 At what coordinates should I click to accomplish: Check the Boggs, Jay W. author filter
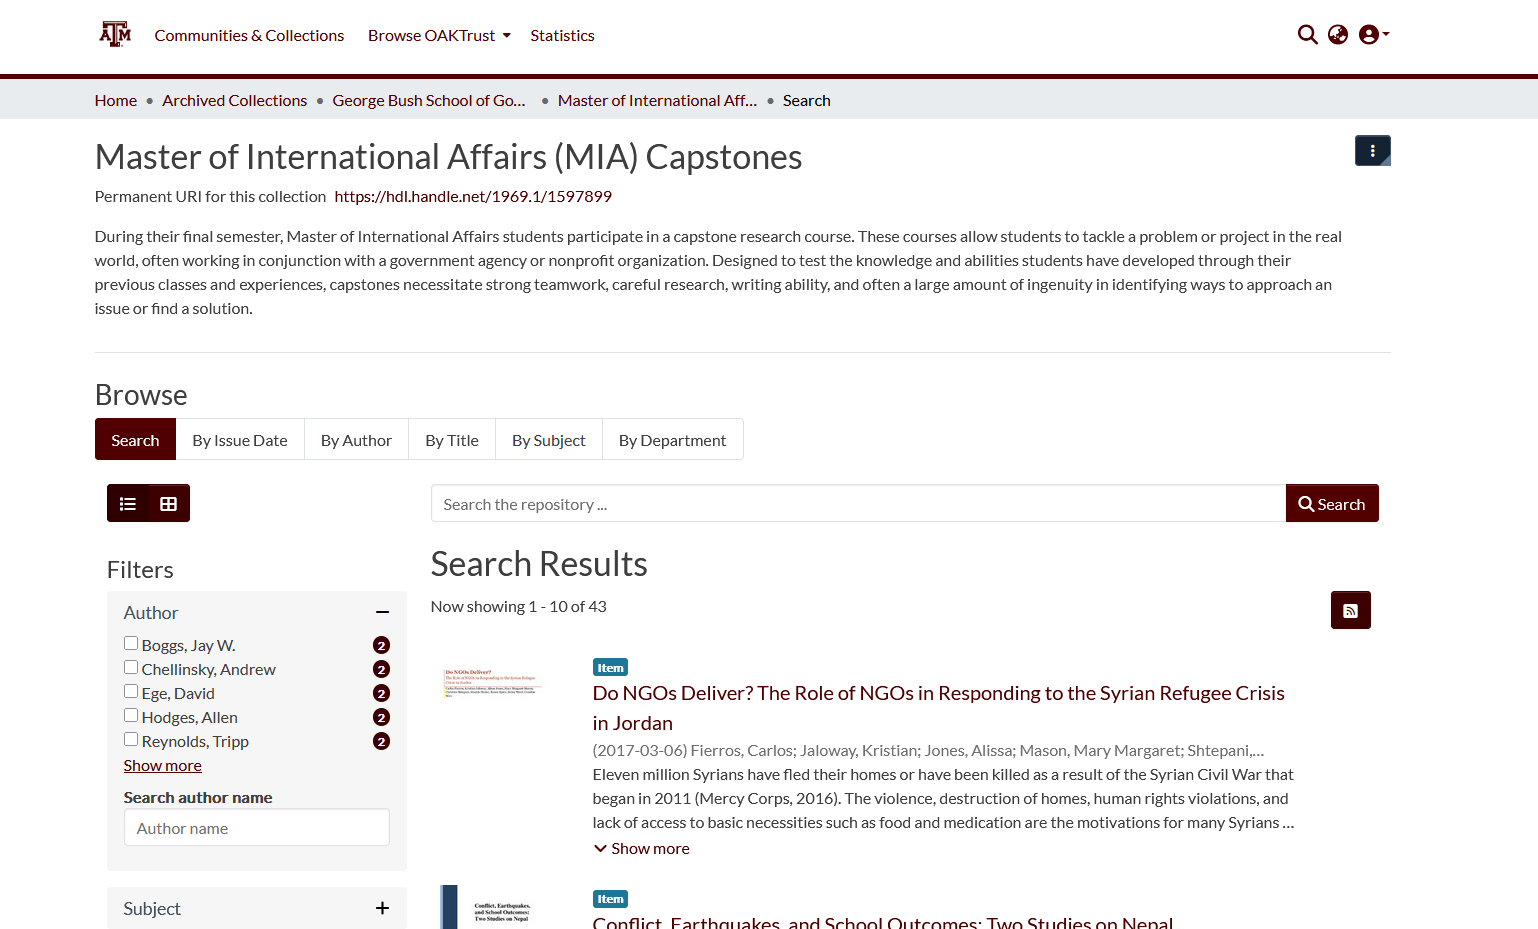tap(131, 644)
